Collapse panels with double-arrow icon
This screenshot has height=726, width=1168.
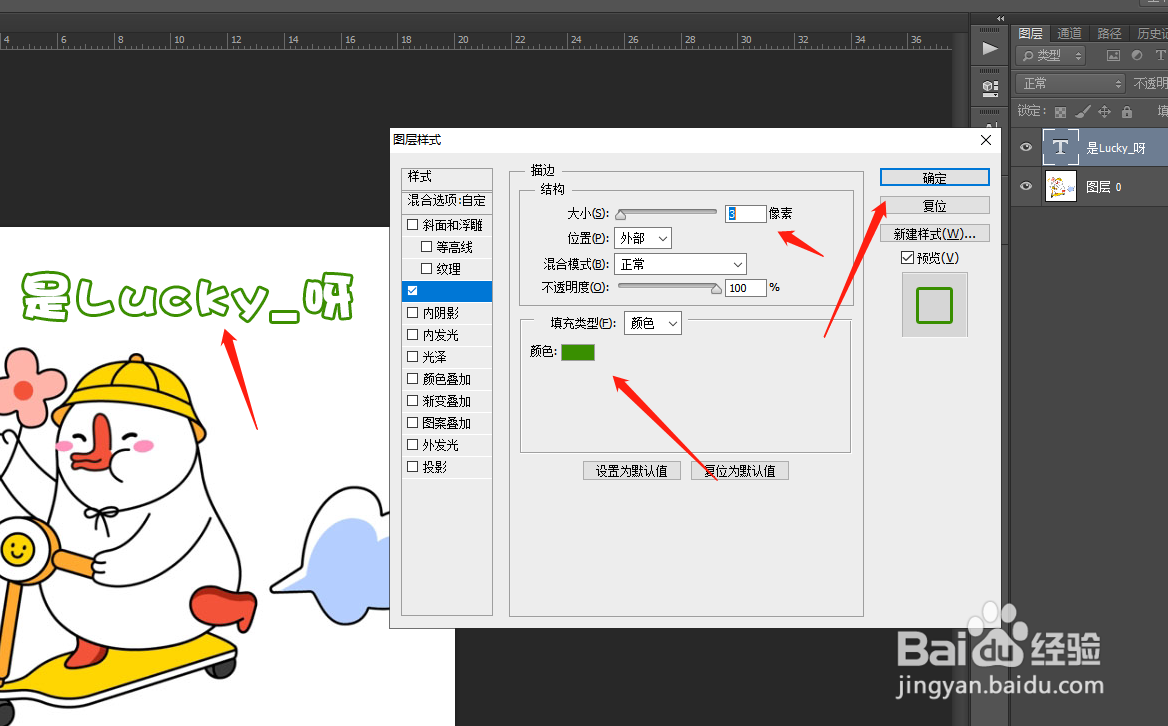[1000, 19]
